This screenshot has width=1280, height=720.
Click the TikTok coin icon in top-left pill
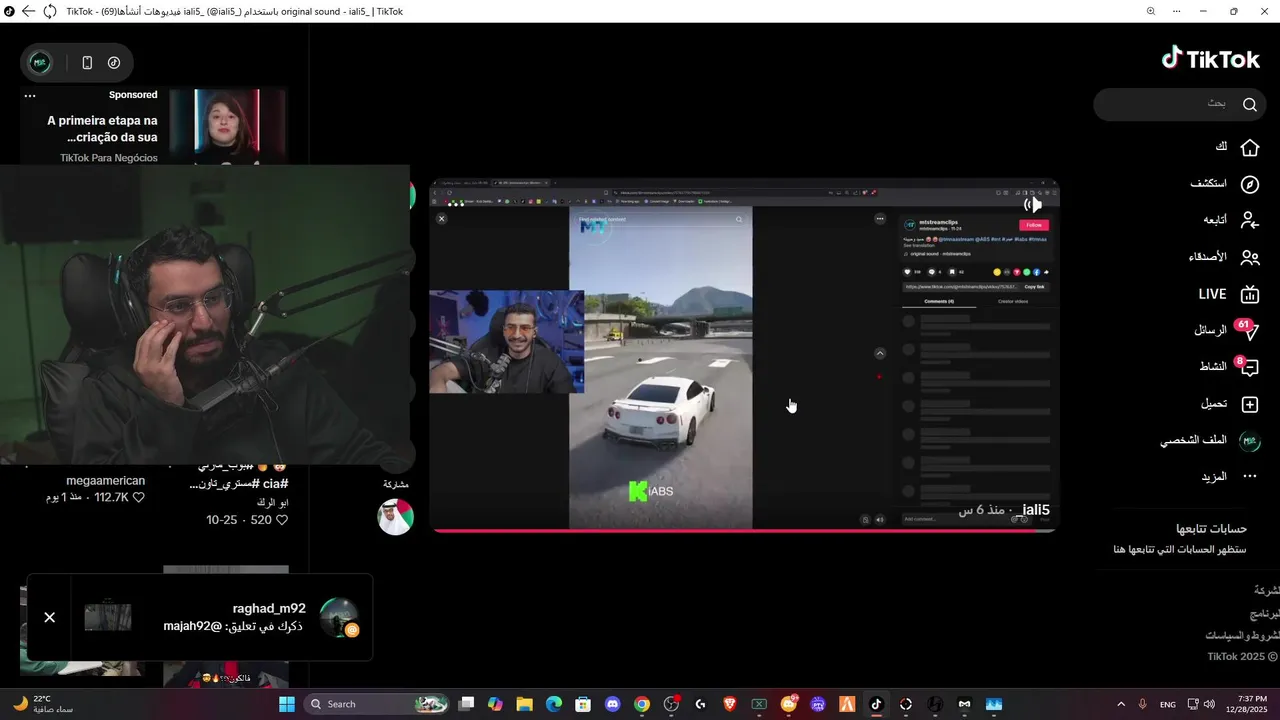[x=114, y=62]
